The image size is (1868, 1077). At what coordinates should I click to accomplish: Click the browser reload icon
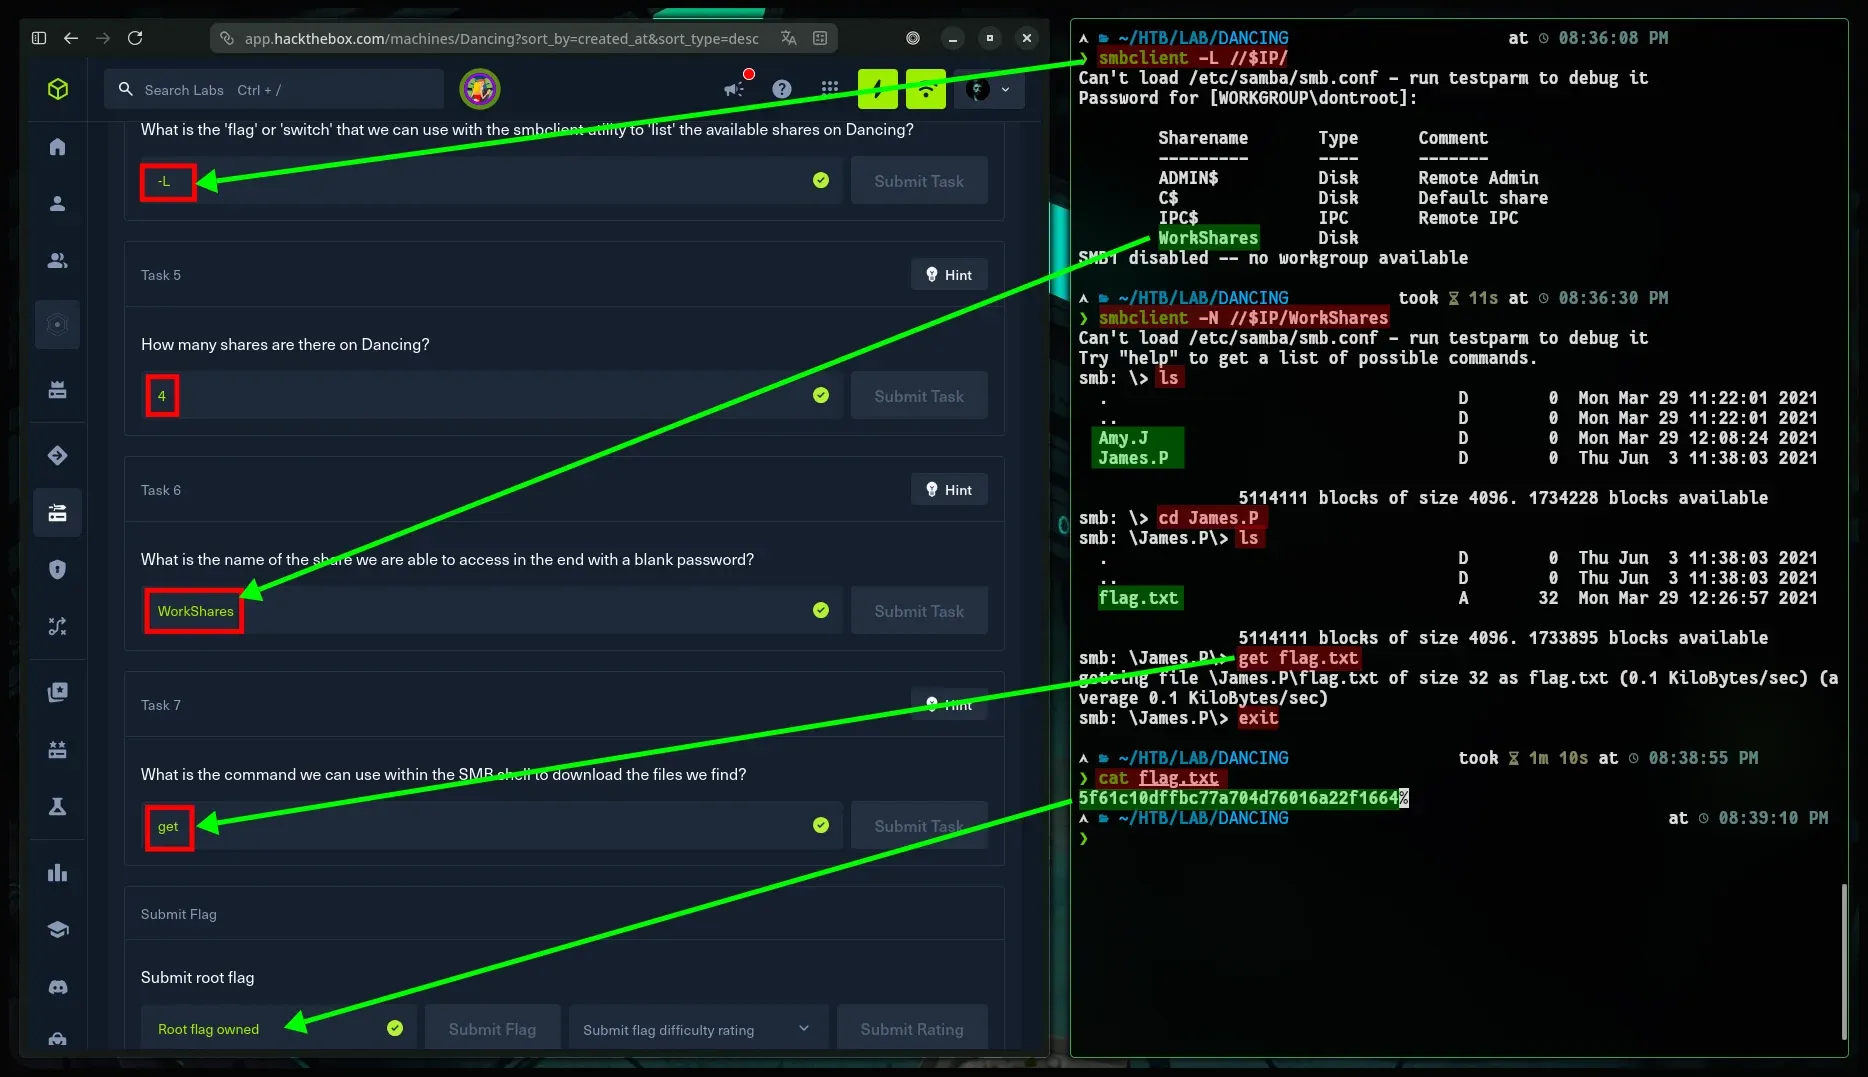click(x=135, y=38)
